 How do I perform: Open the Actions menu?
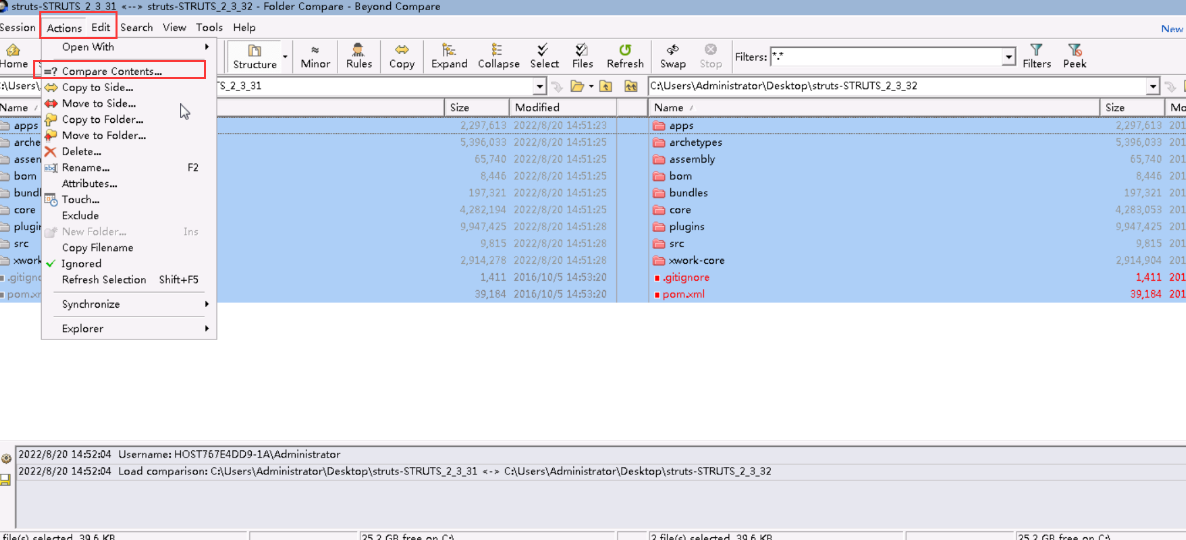tap(64, 27)
